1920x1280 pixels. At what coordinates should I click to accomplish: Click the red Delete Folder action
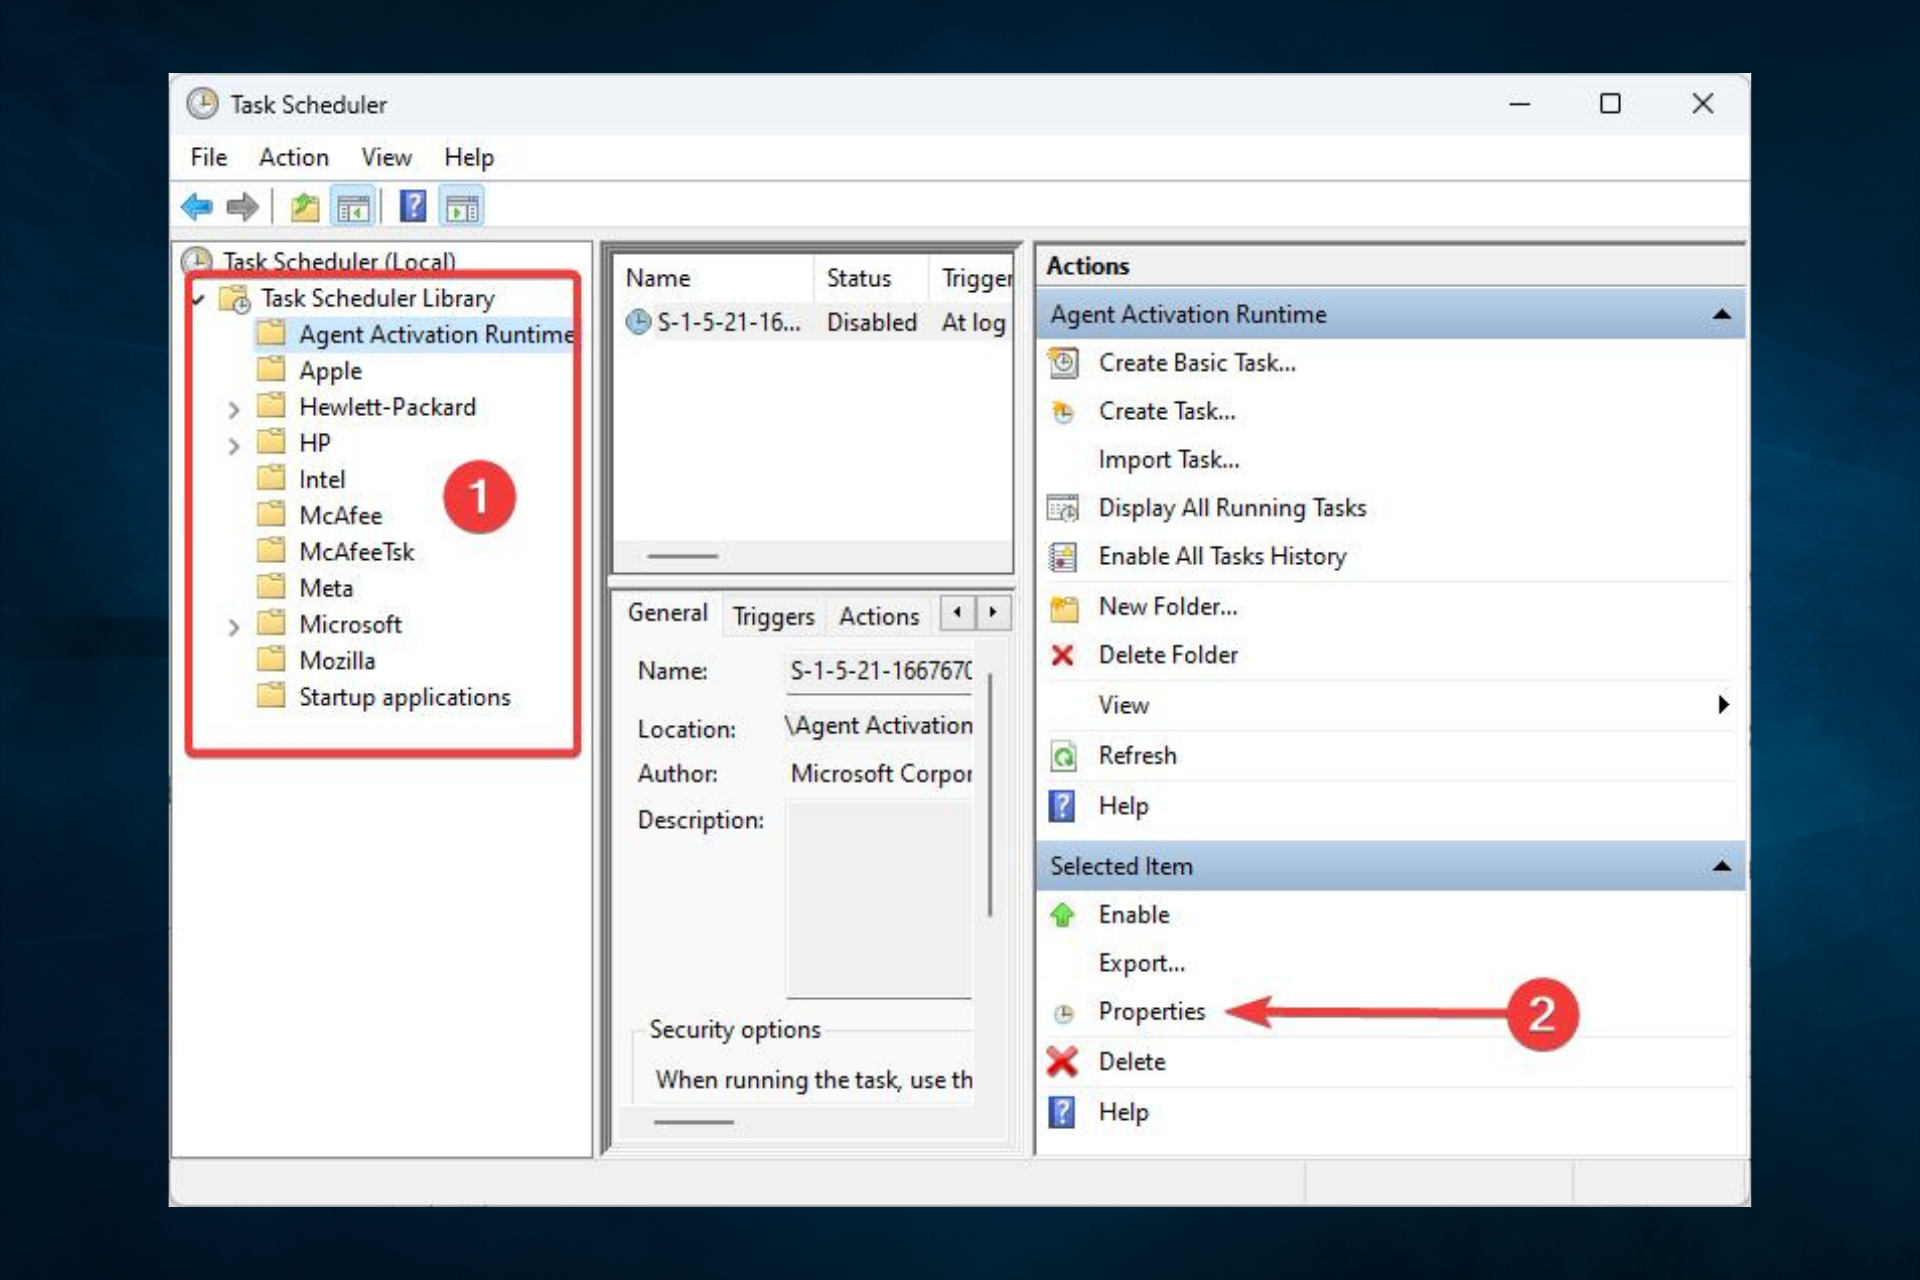pyautogui.click(x=1167, y=655)
